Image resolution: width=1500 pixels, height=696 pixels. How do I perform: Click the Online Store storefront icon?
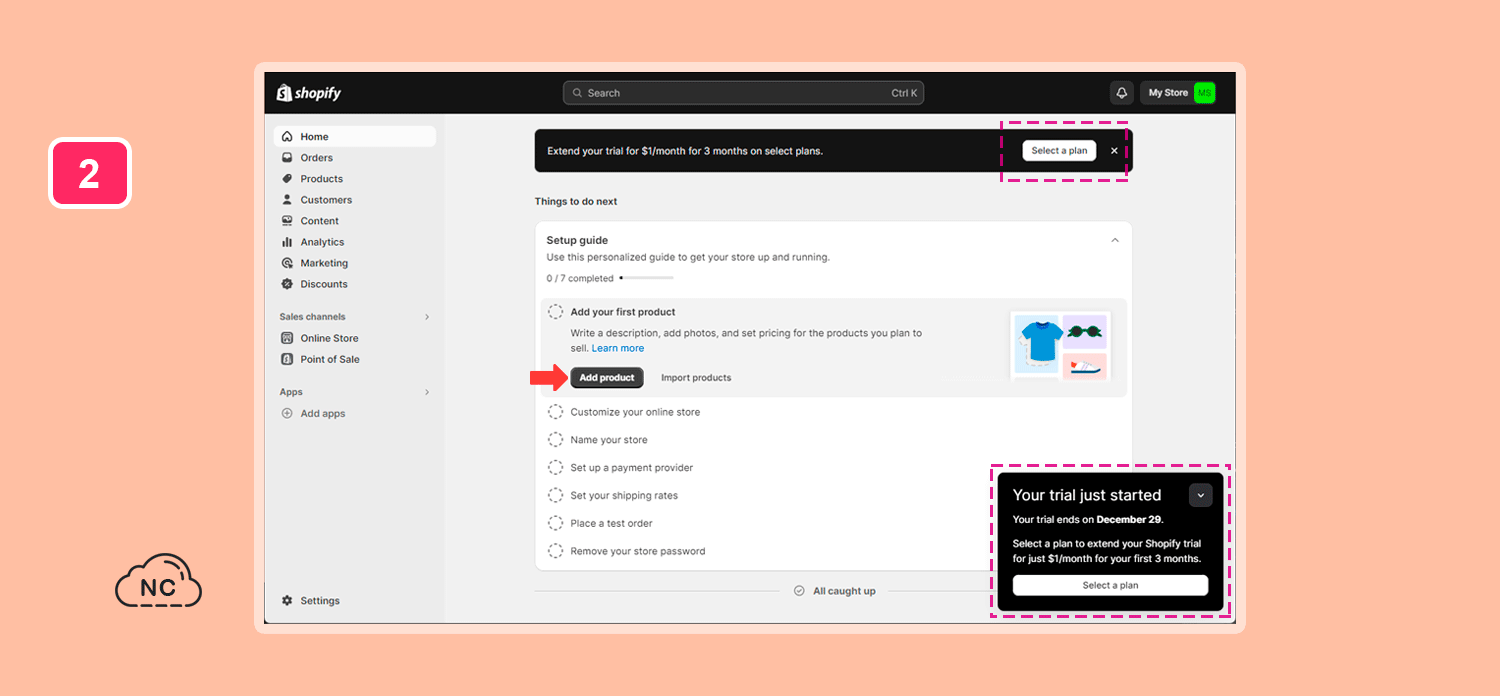(287, 338)
